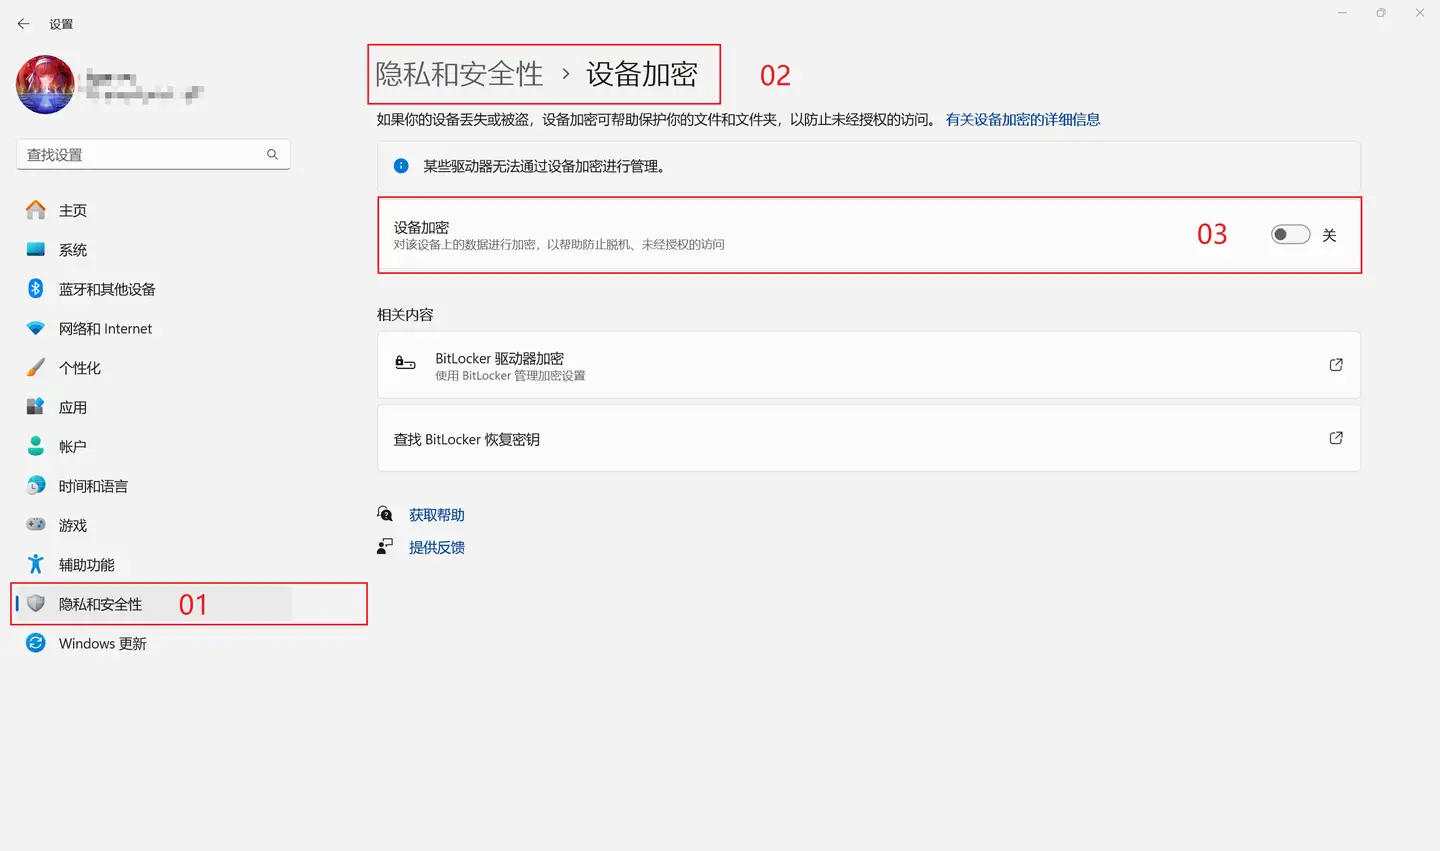Go to 时间和语言 settings

coord(153,486)
